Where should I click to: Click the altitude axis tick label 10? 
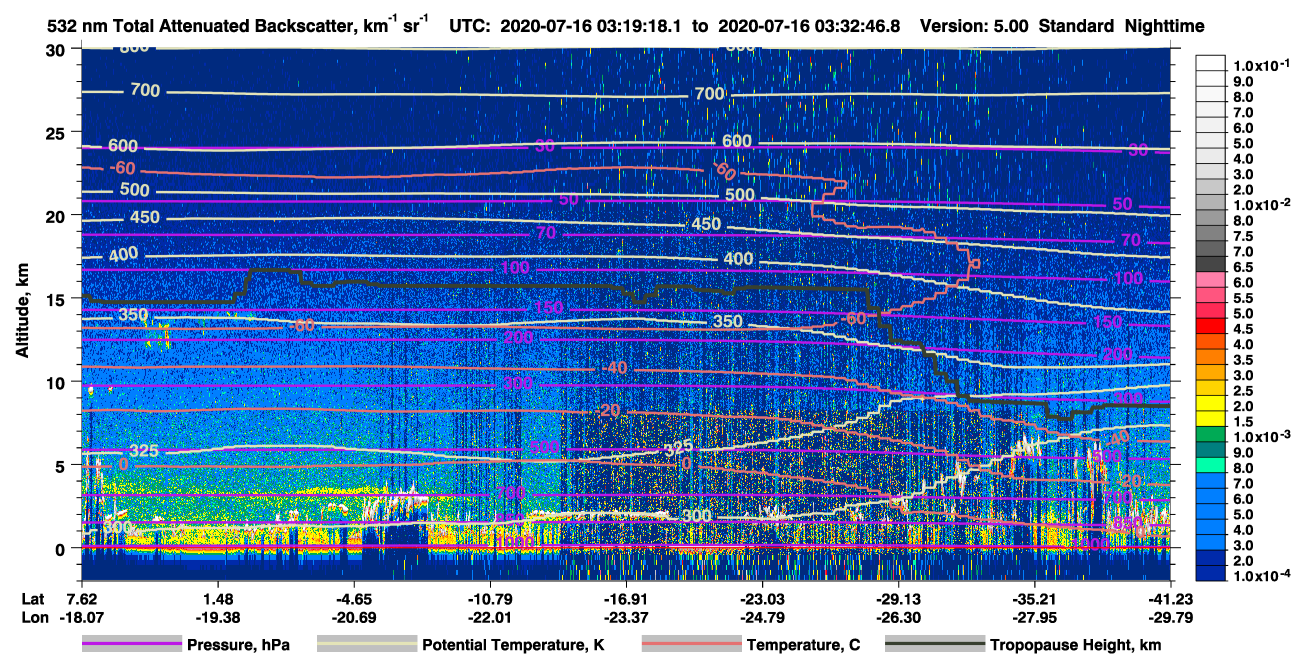point(57,382)
